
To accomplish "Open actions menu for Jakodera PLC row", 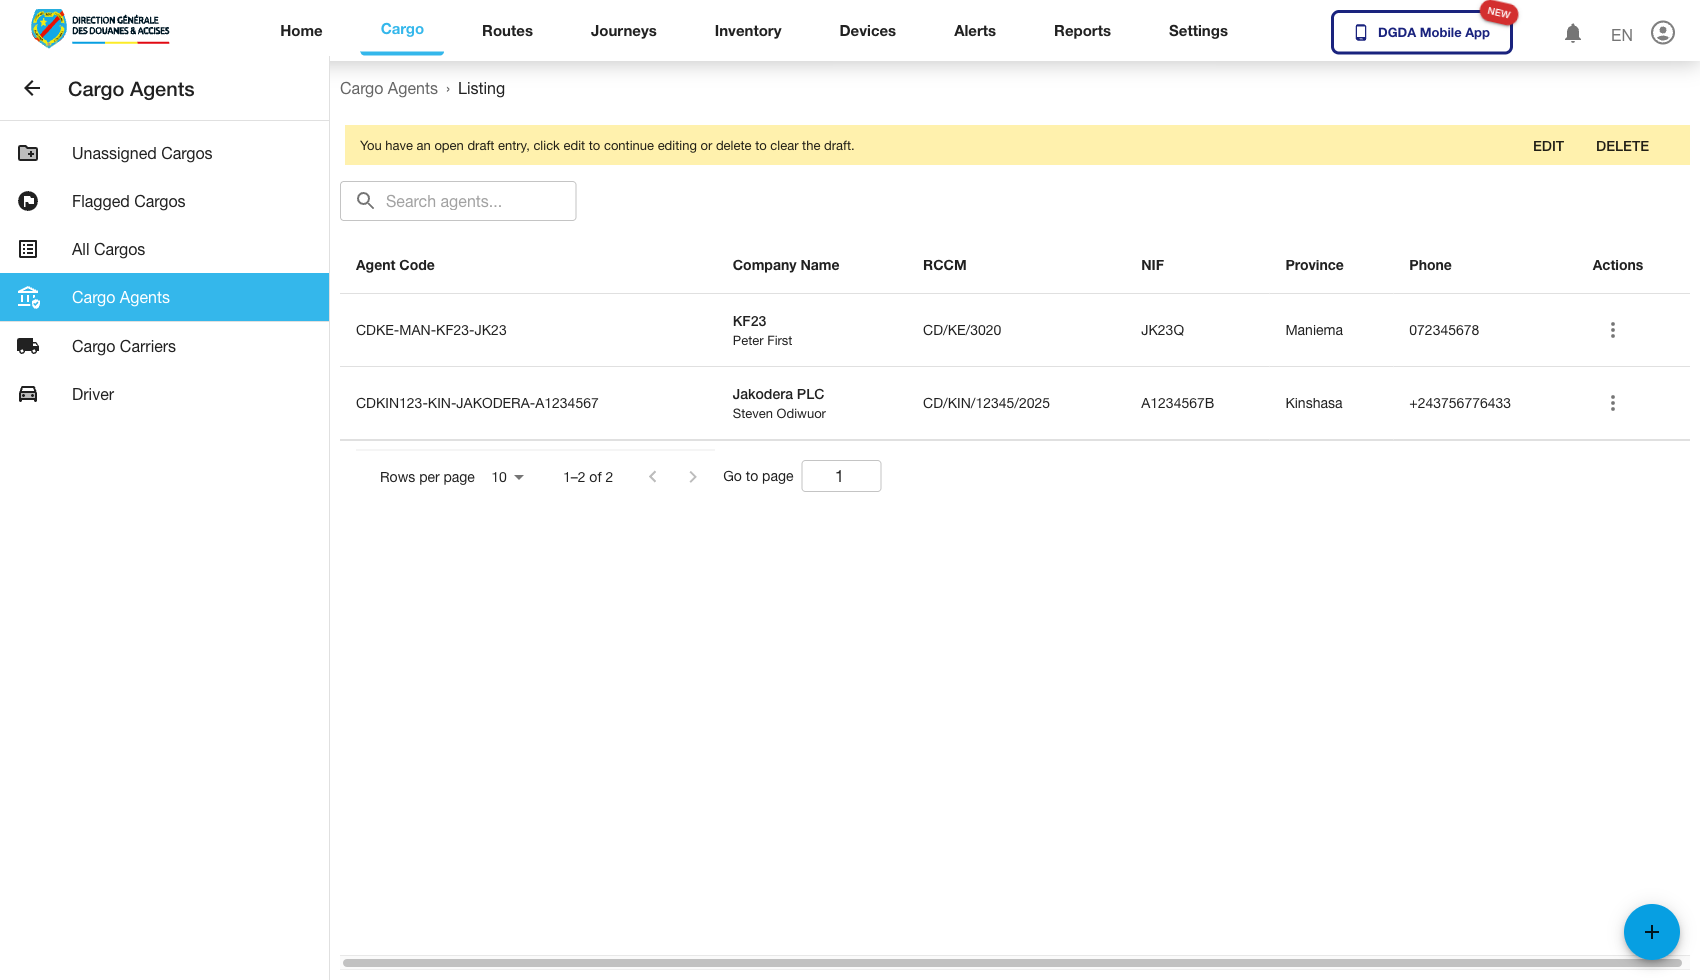I will (x=1612, y=403).
